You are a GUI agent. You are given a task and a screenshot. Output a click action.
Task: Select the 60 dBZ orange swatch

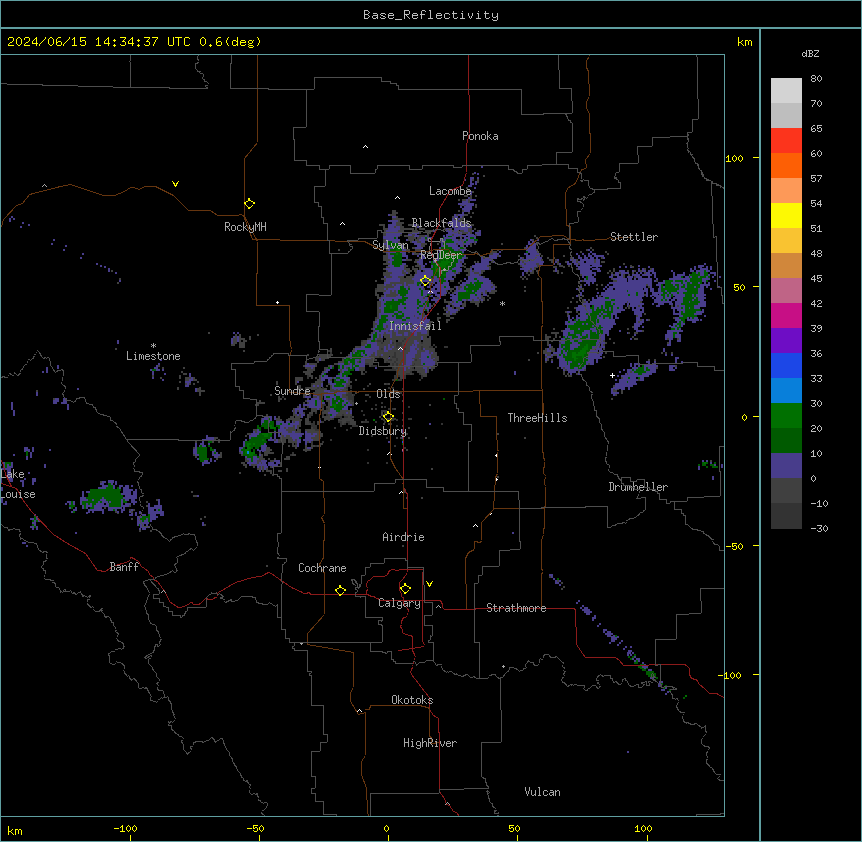click(786, 165)
